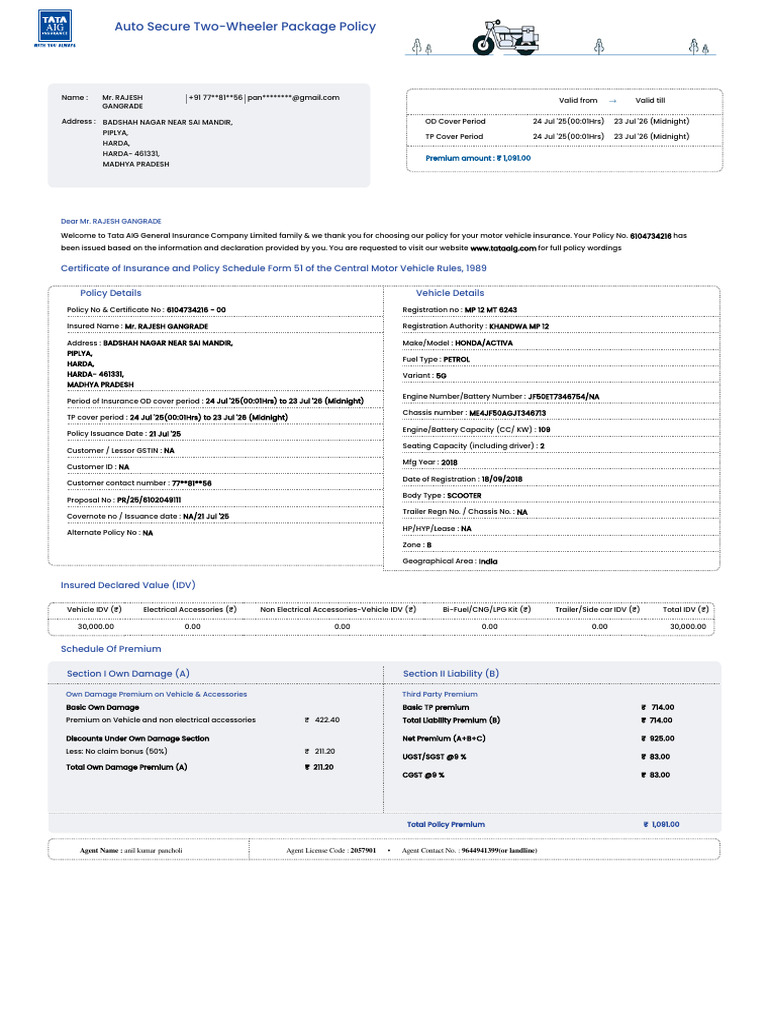Click the Make/Model HONDA/ACTIVA row

[458, 343]
